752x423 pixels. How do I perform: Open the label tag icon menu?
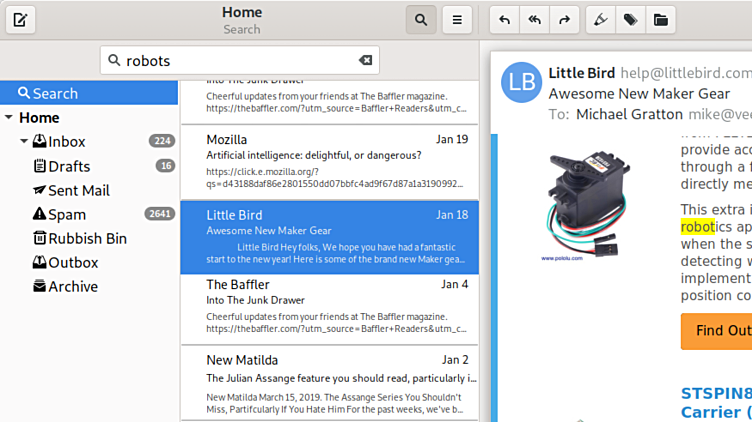click(629, 20)
